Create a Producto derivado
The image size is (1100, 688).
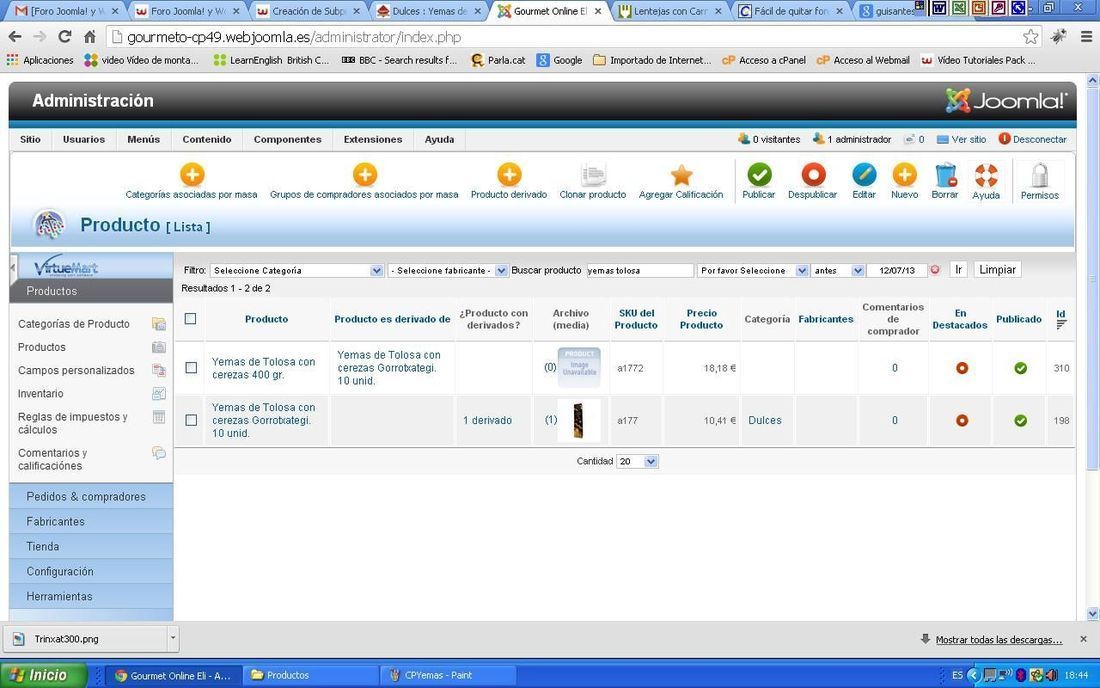[509, 175]
